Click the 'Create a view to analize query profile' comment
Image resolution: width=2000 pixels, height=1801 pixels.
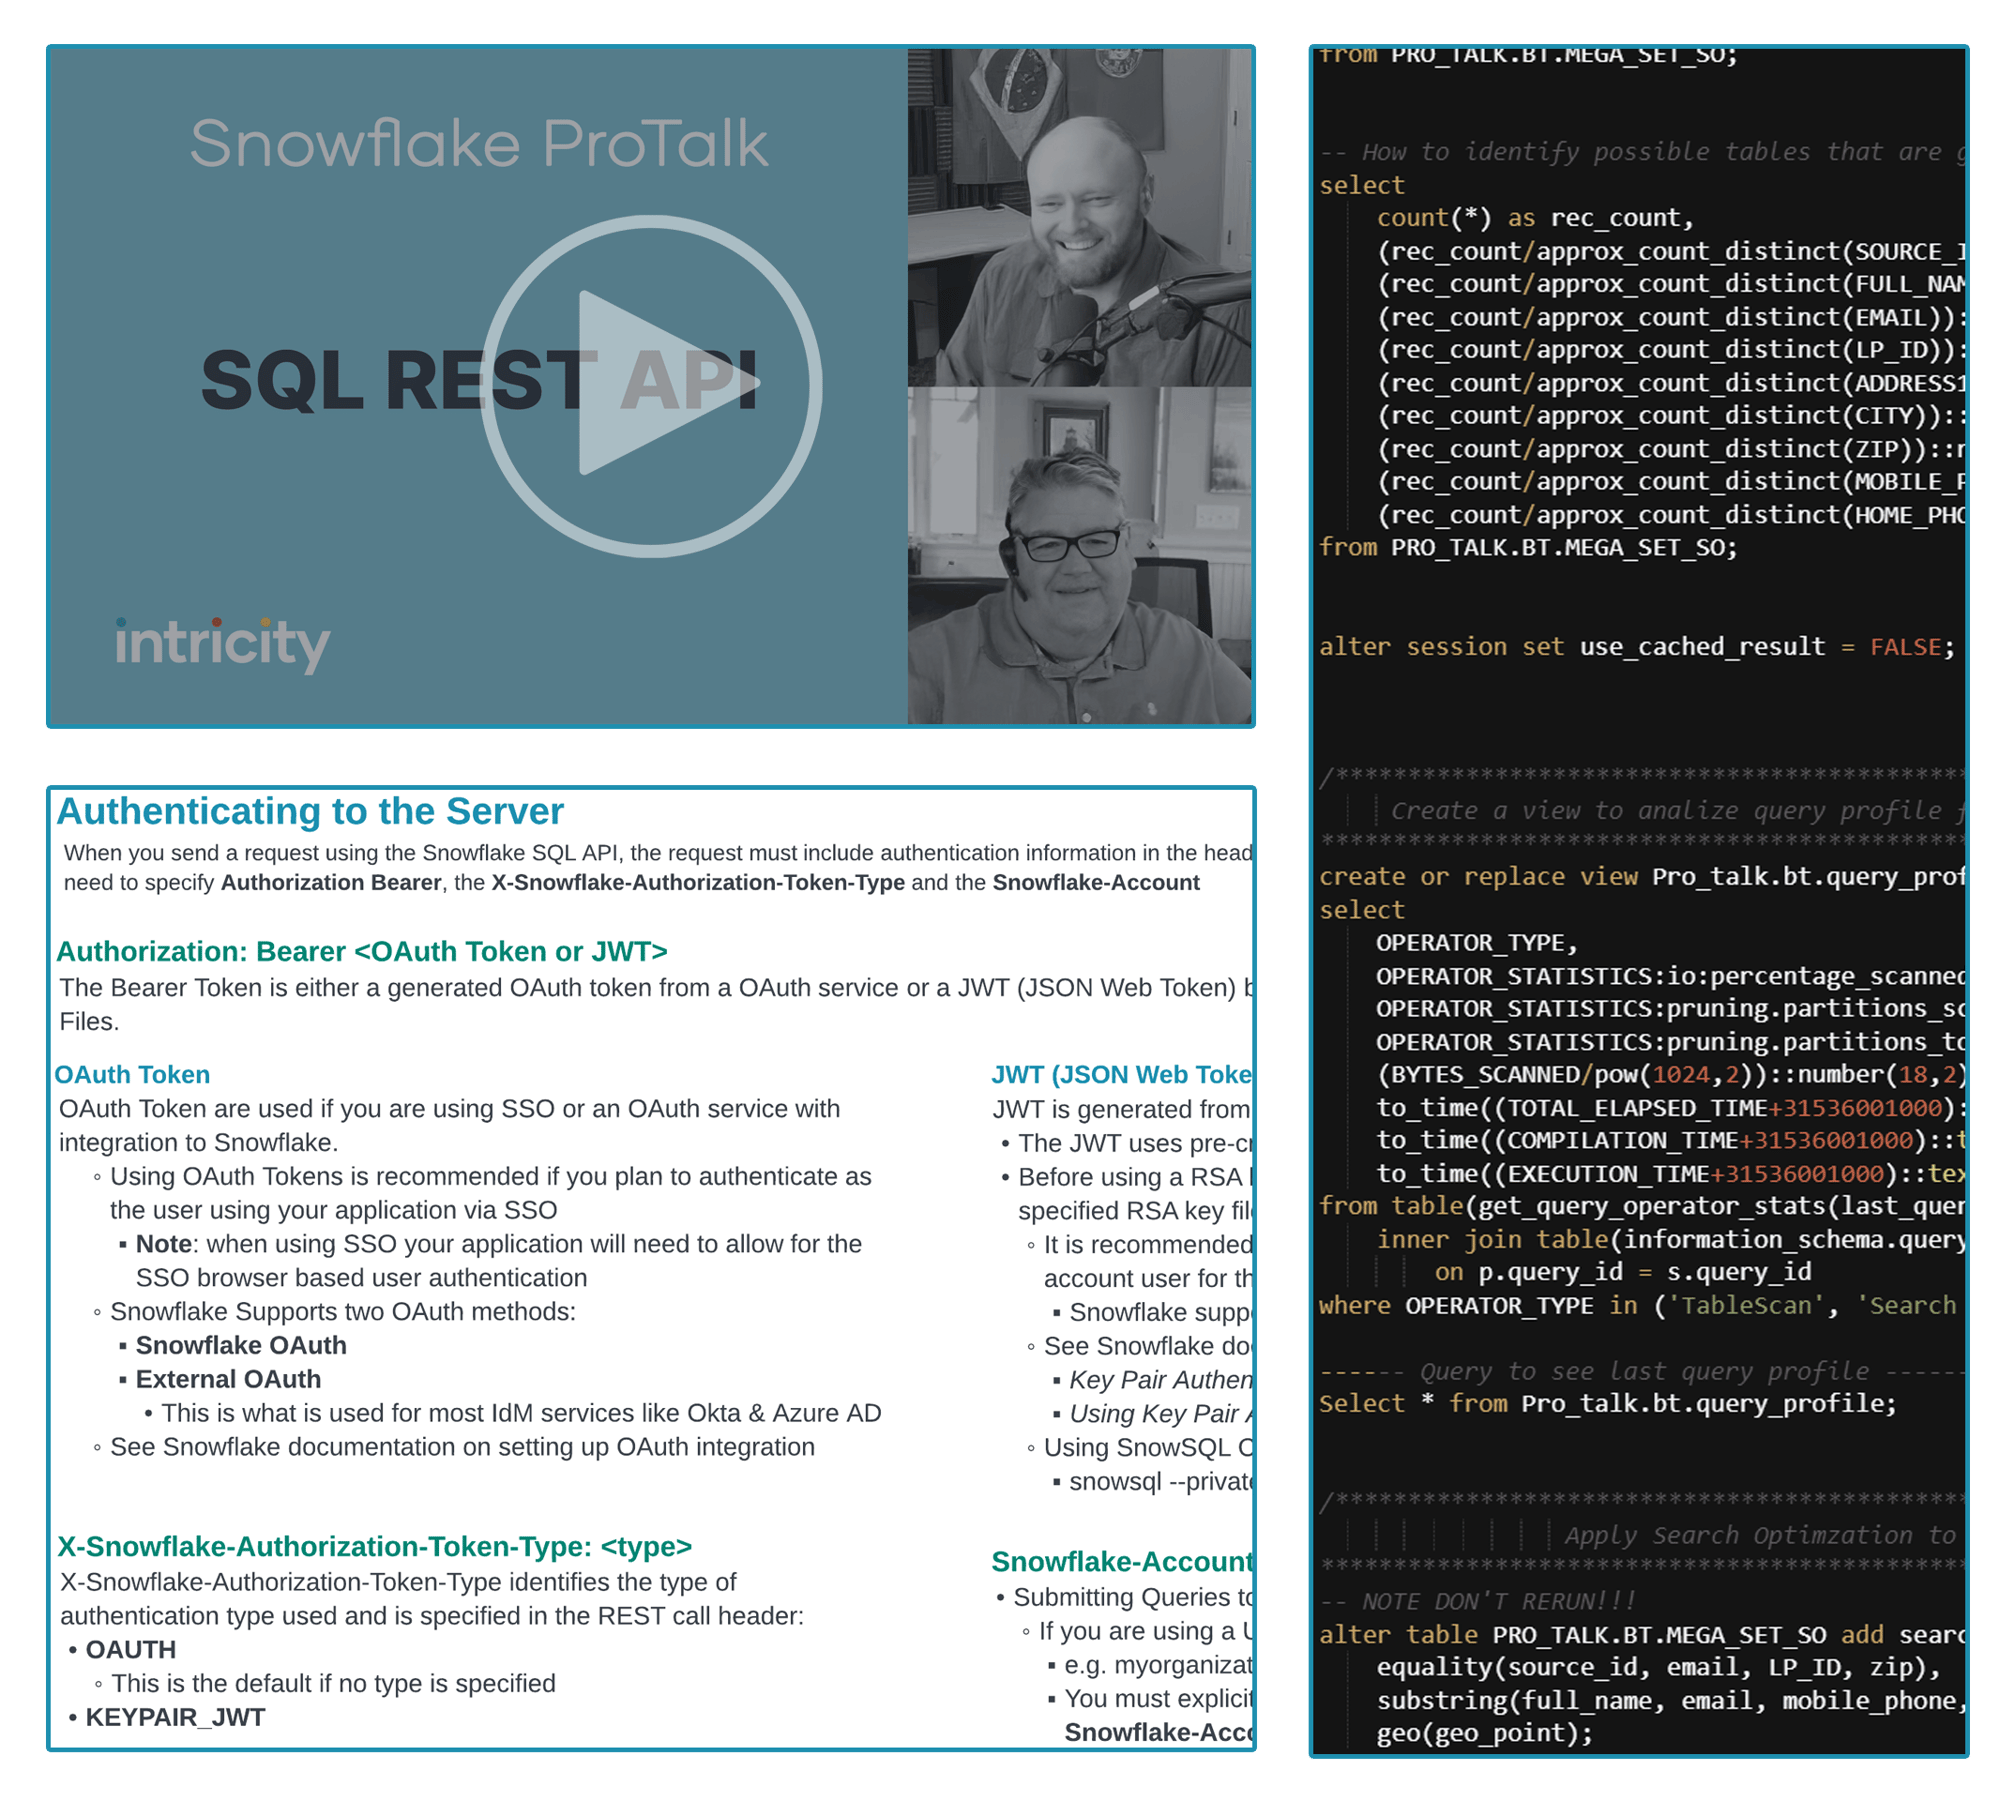click(1677, 810)
